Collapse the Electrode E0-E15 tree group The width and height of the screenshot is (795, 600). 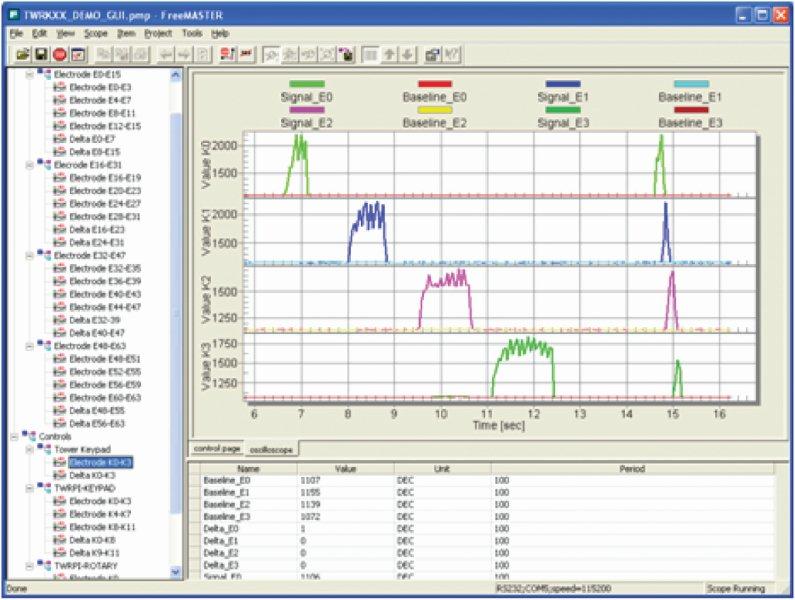[x=28, y=74]
